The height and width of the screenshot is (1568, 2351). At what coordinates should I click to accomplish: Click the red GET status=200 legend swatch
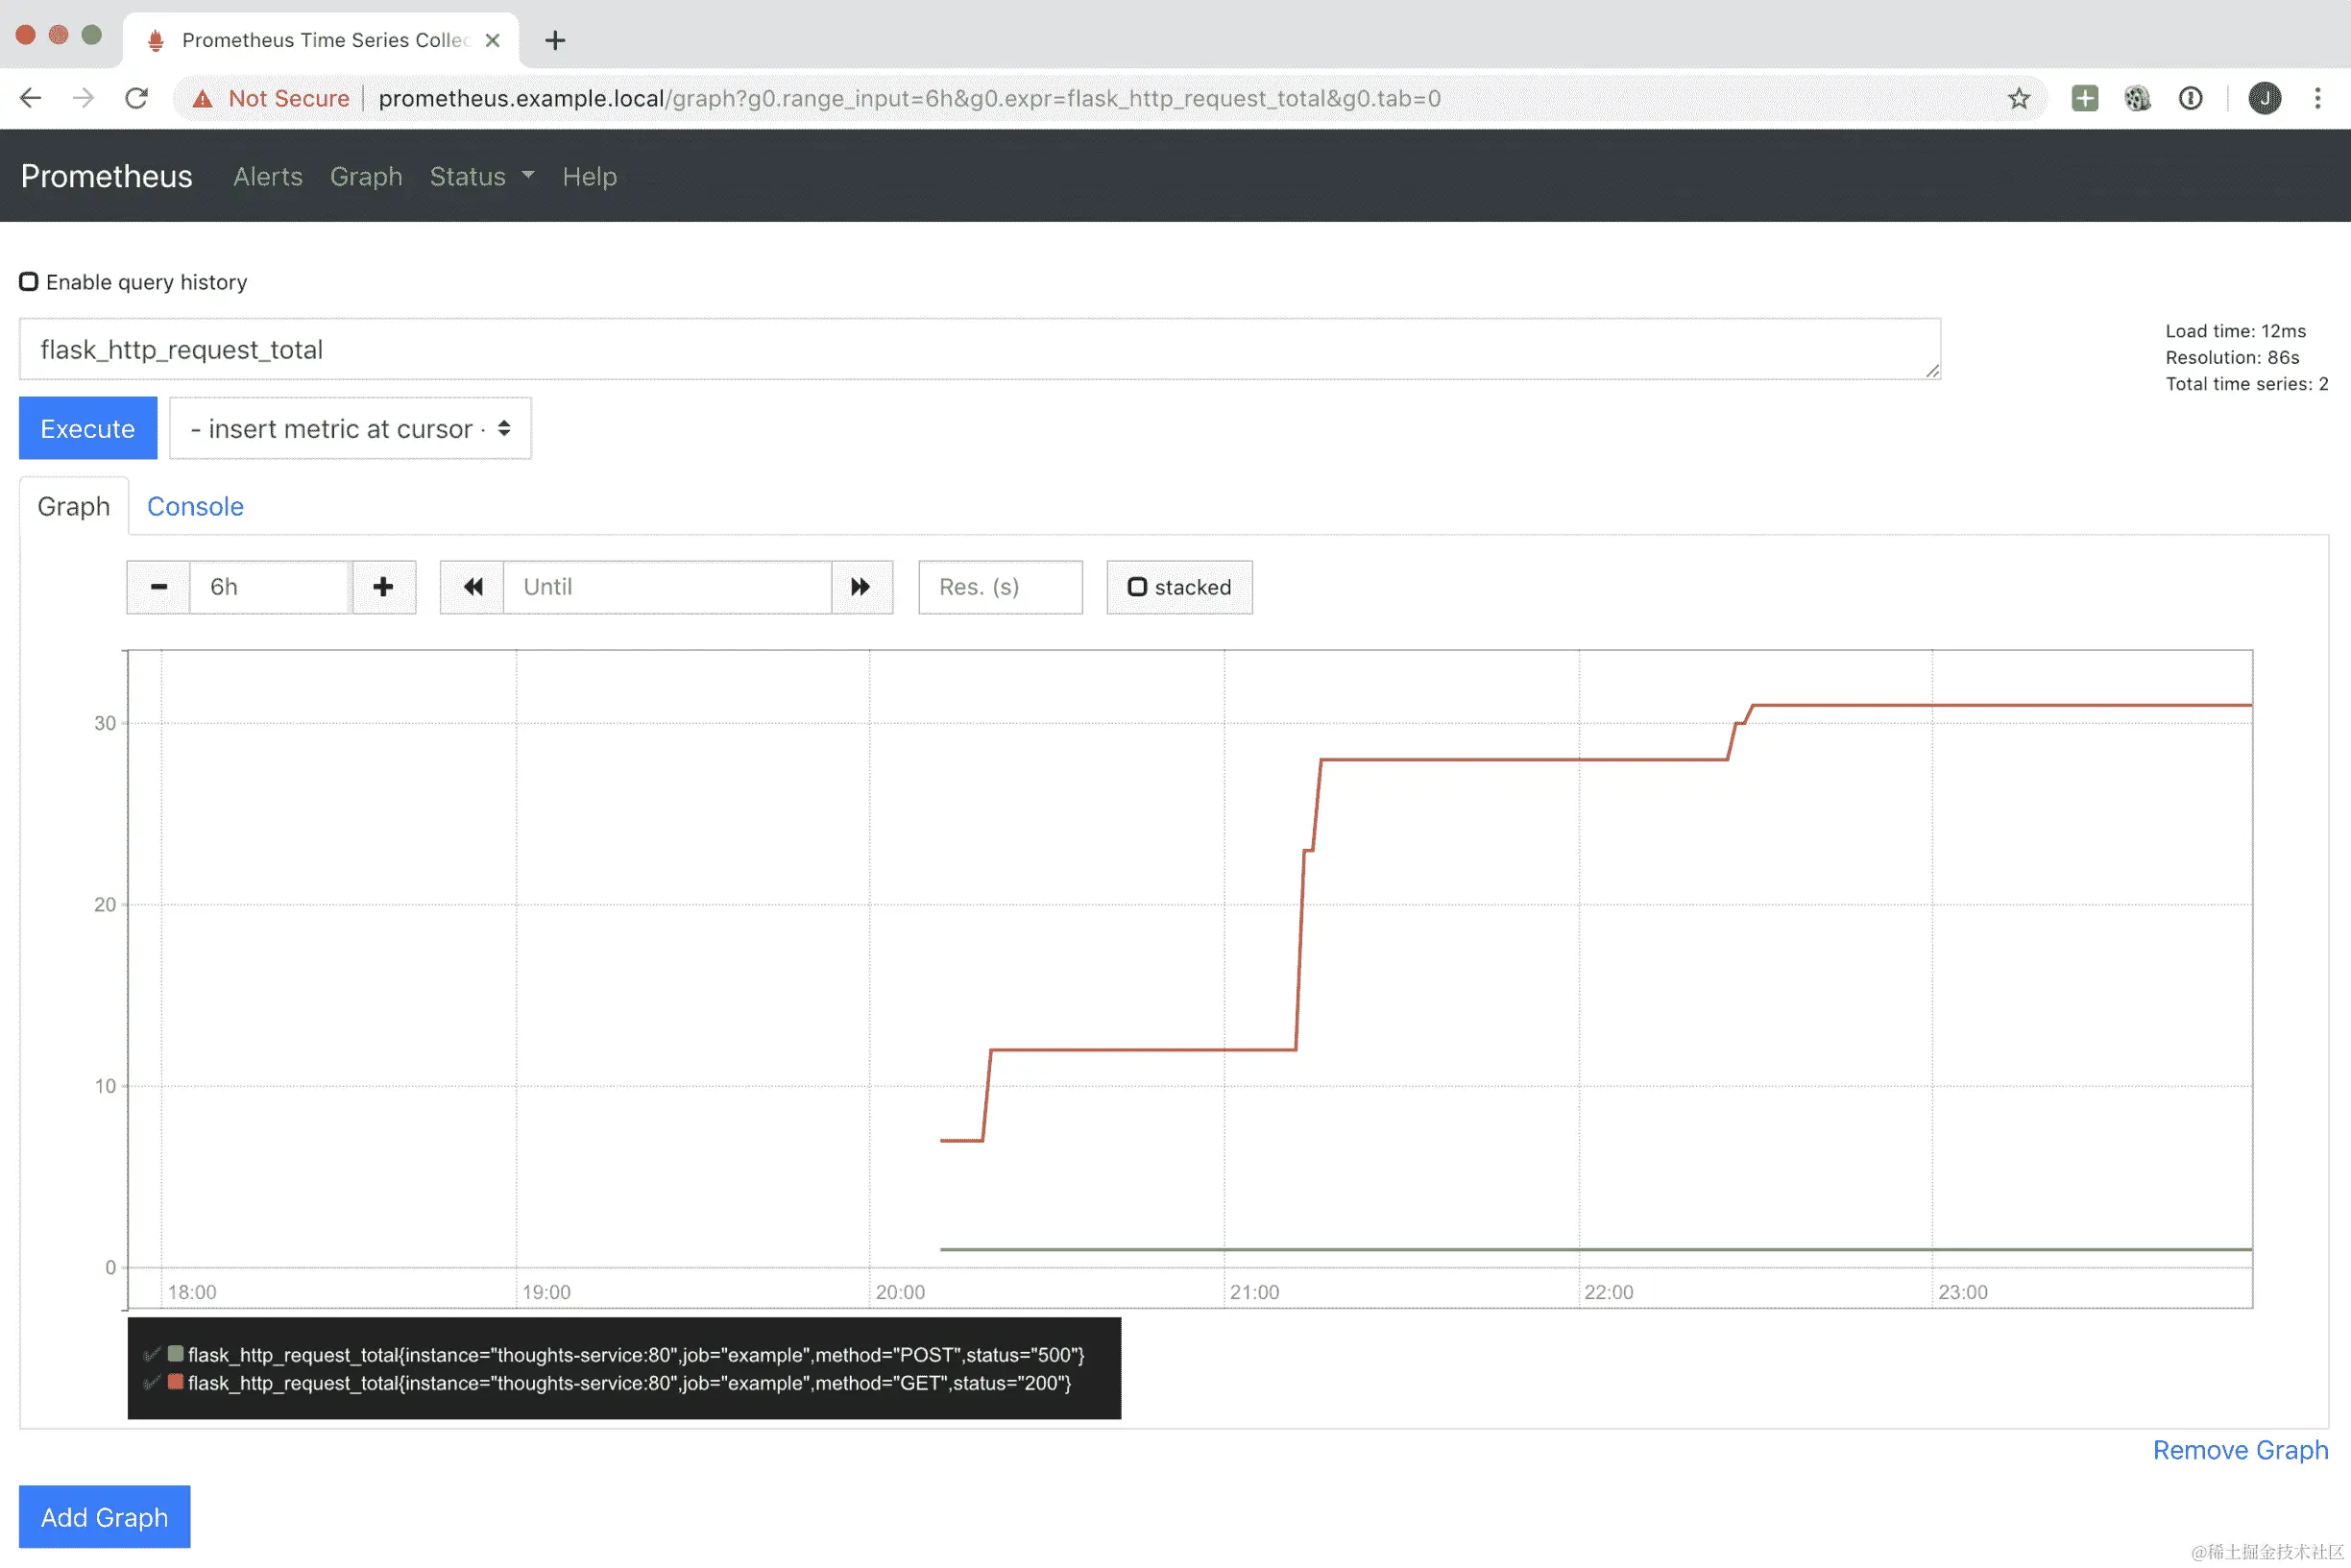coord(175,1382)
